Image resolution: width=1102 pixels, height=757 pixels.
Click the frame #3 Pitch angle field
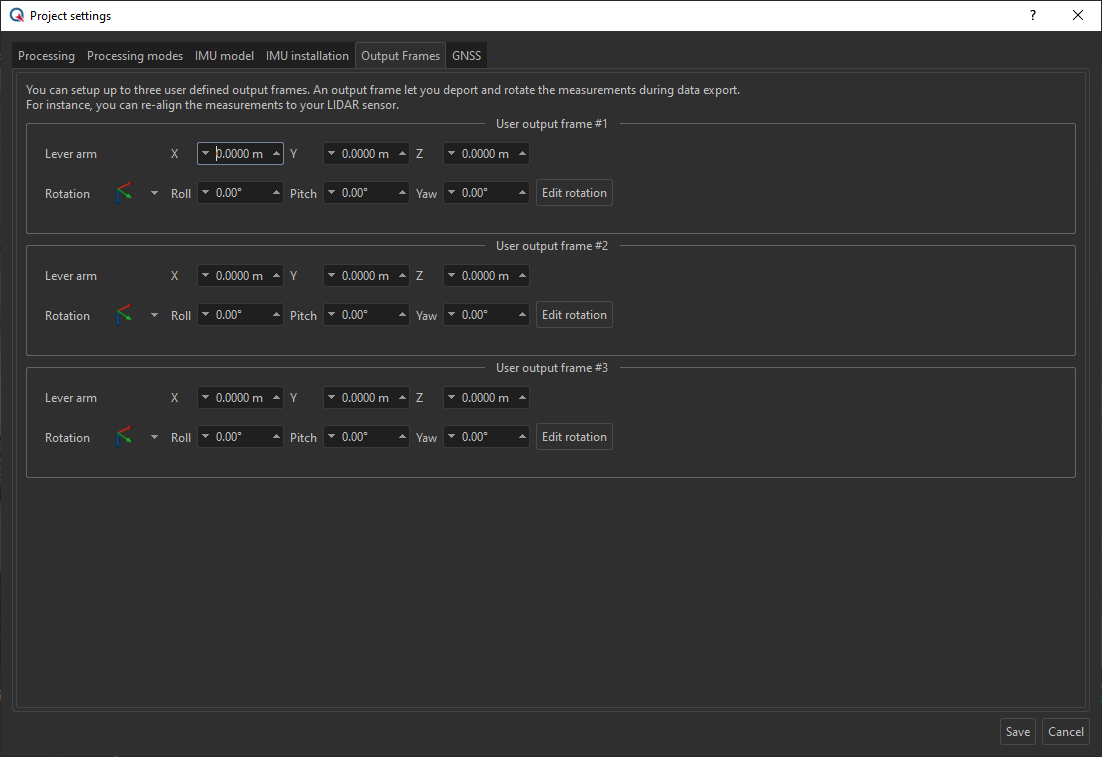click(365, 437)
